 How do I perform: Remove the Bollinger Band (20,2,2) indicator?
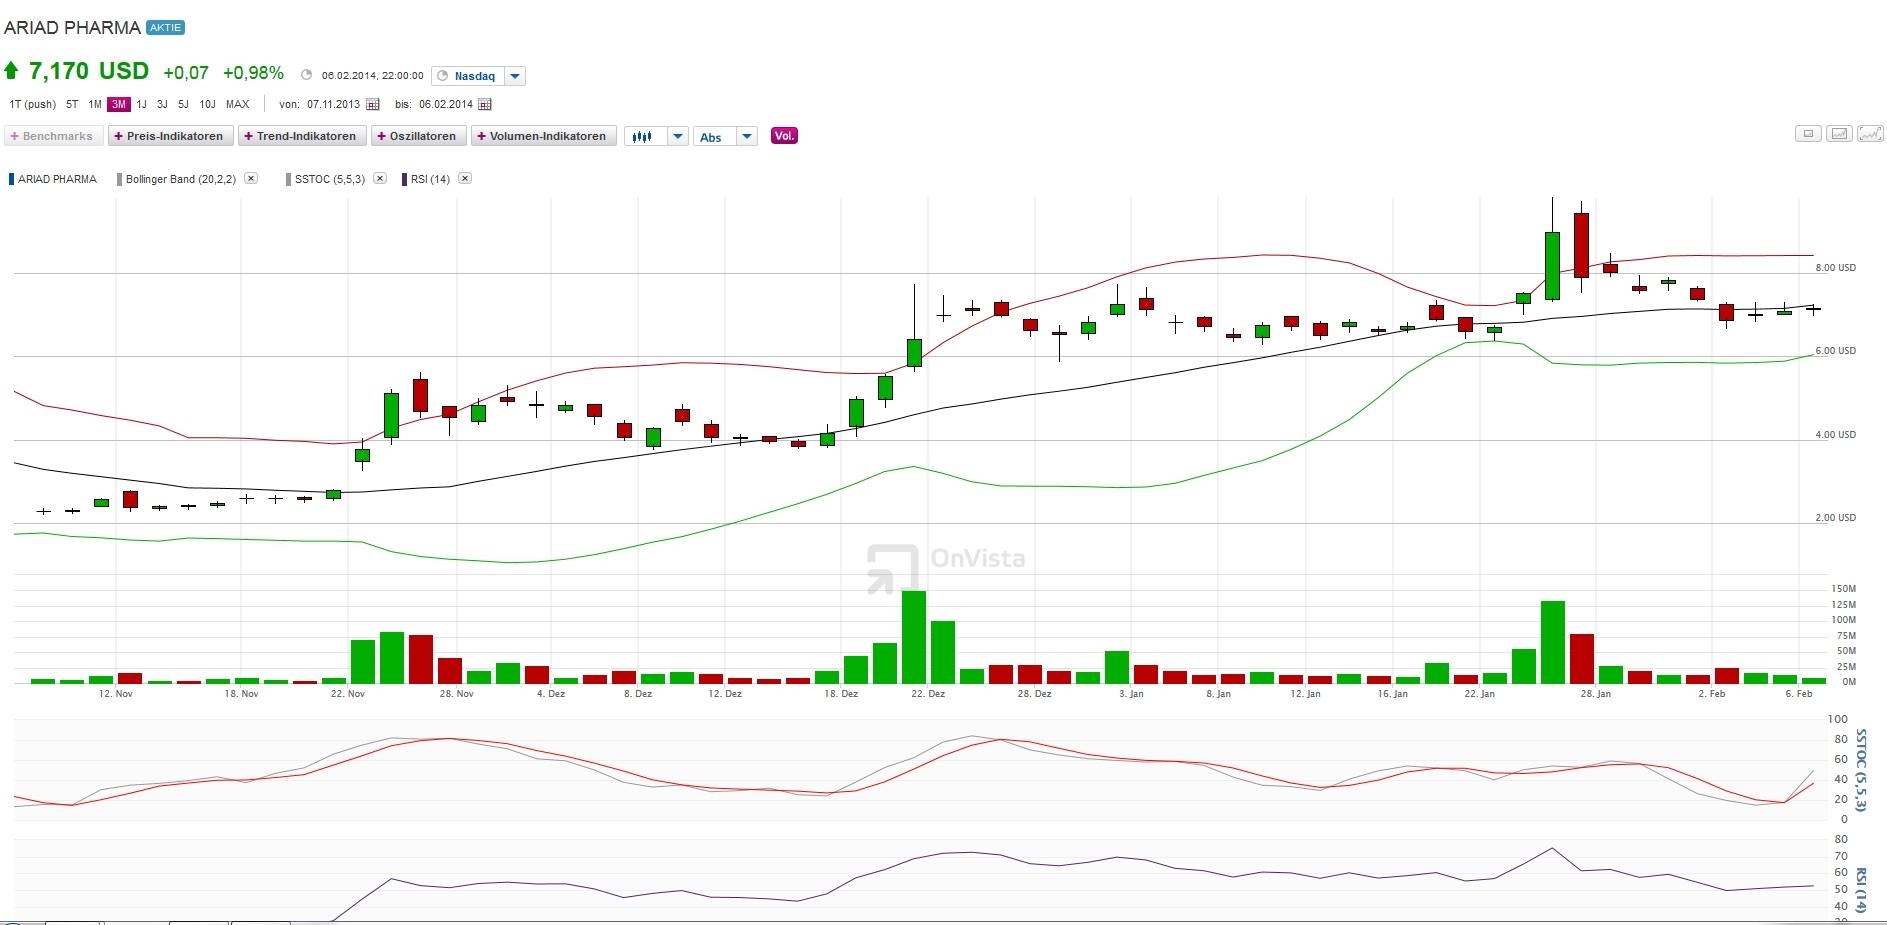click(x=251, y=178)
